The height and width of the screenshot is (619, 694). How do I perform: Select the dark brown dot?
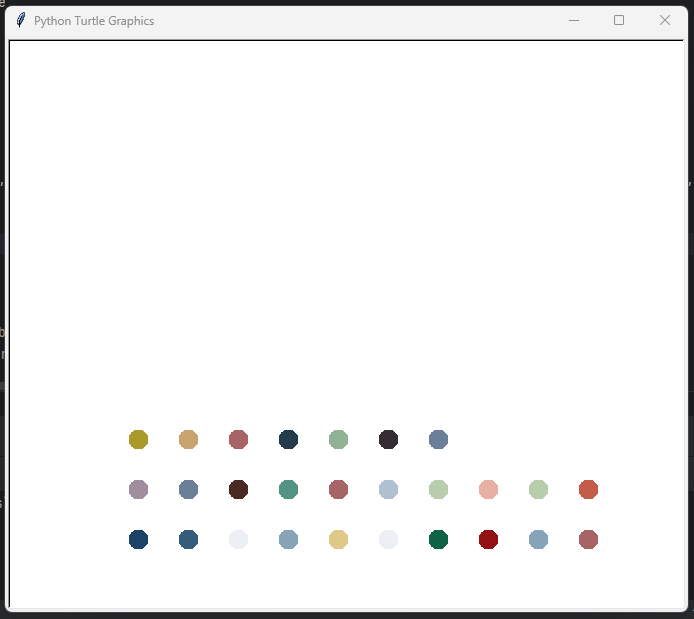pyautogui.click(x=238, y=490)
